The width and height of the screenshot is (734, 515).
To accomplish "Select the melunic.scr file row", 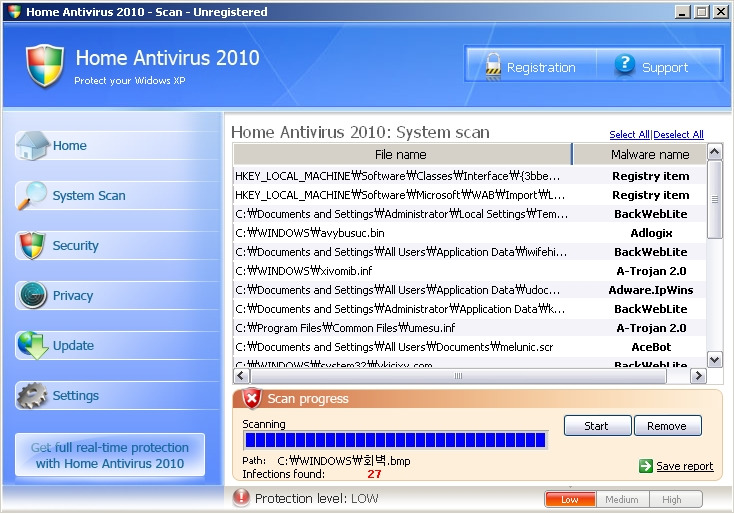I will tap(470, 347).
